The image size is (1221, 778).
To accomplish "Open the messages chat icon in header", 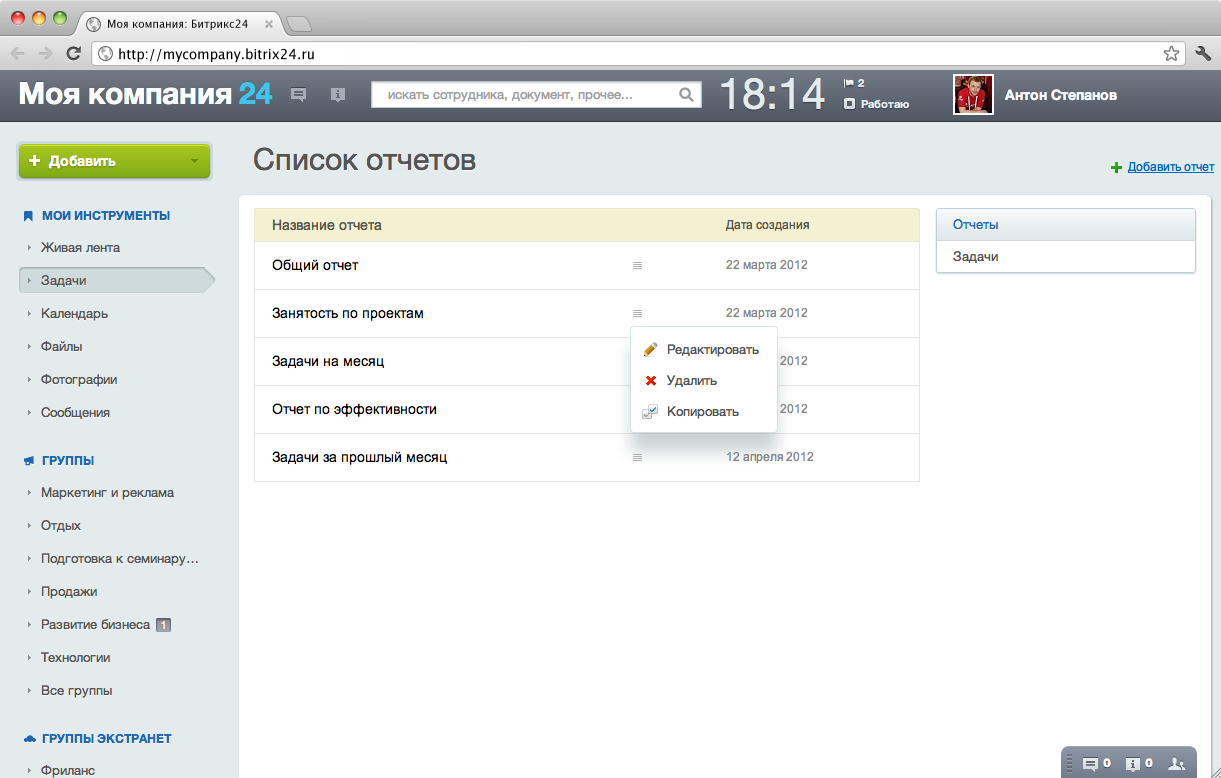I will coord(298,95).
